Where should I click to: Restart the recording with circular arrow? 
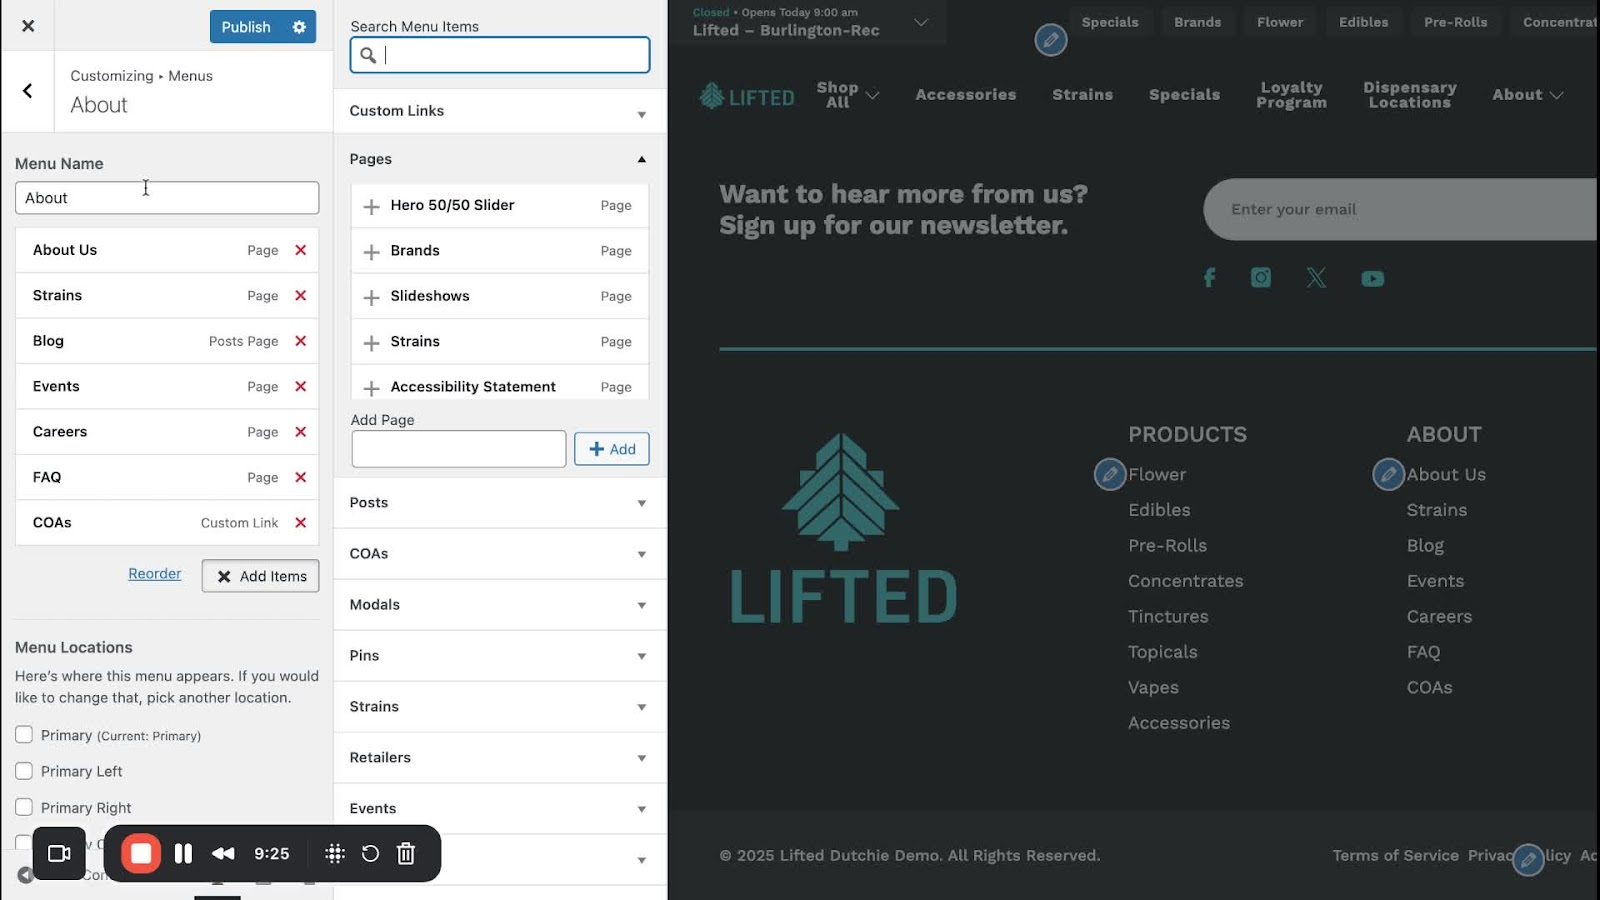click(370, 854)
